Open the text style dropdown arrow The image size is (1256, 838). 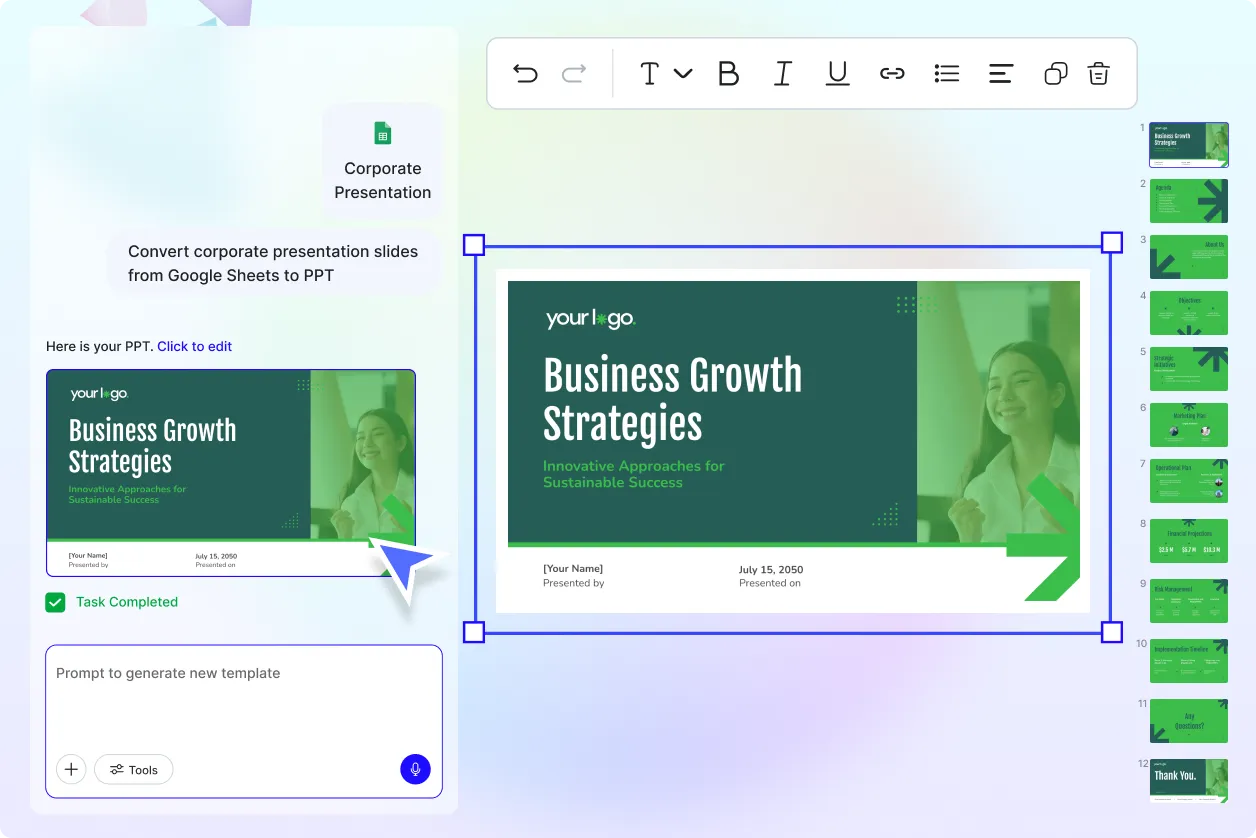click(683, 73)
